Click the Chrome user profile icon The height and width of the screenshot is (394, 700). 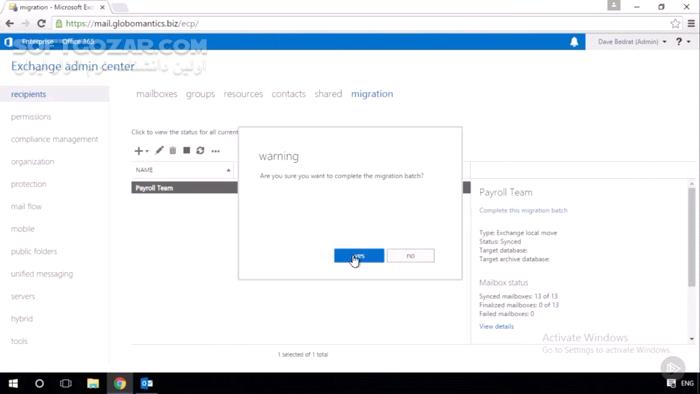tap(614, 5)
